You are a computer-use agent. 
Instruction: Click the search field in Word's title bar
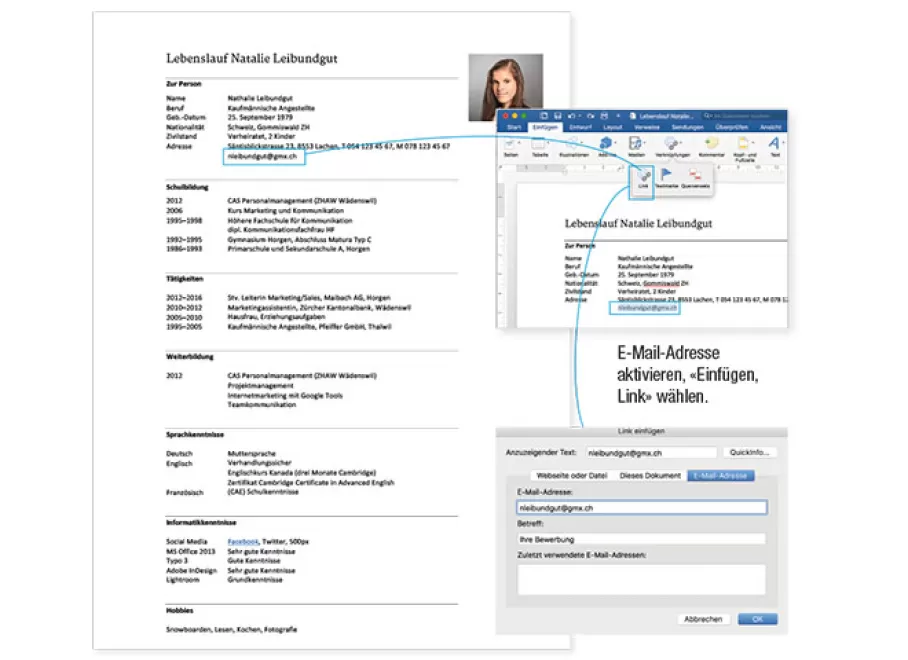[x=742, y=116]
